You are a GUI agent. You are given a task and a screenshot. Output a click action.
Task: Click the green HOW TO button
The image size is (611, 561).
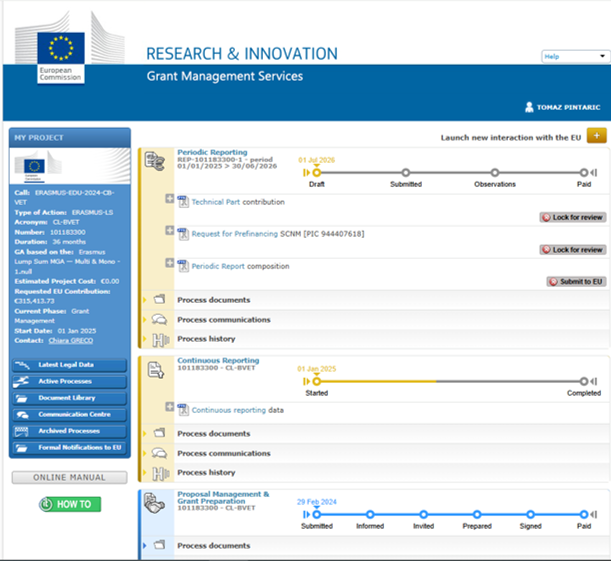point(70,505)
